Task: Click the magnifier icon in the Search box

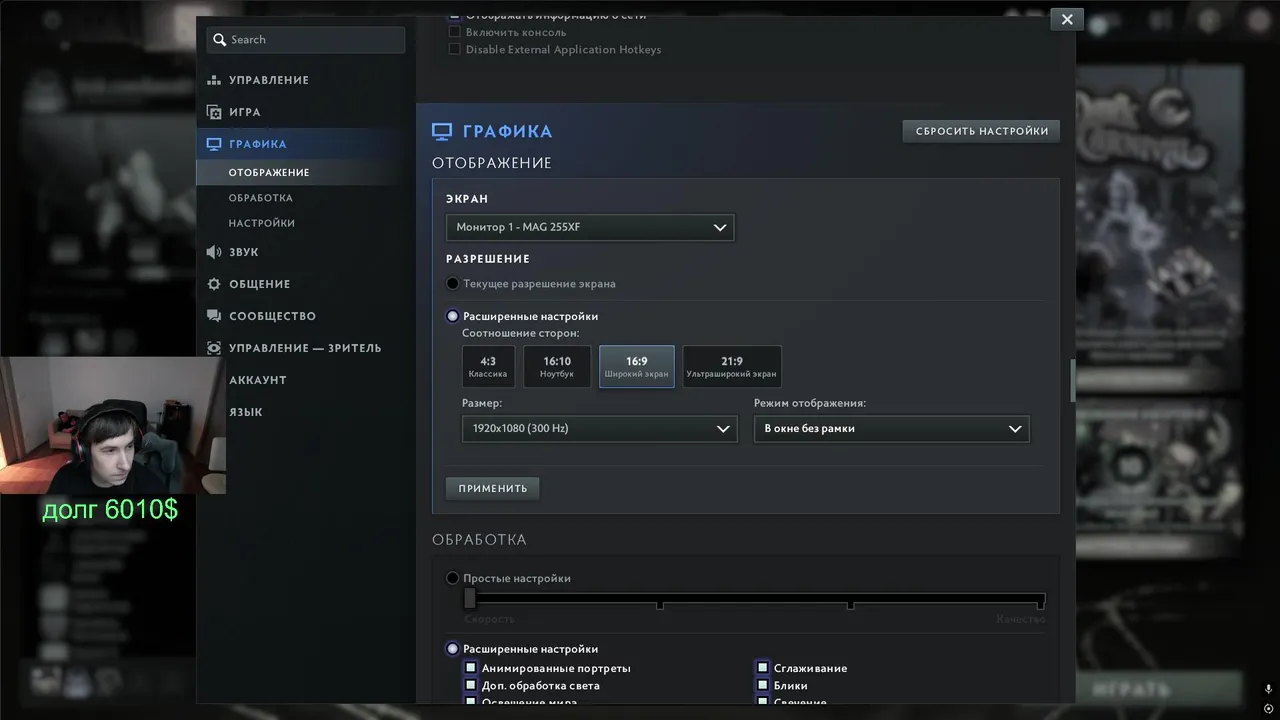Action: coord(218,40)
